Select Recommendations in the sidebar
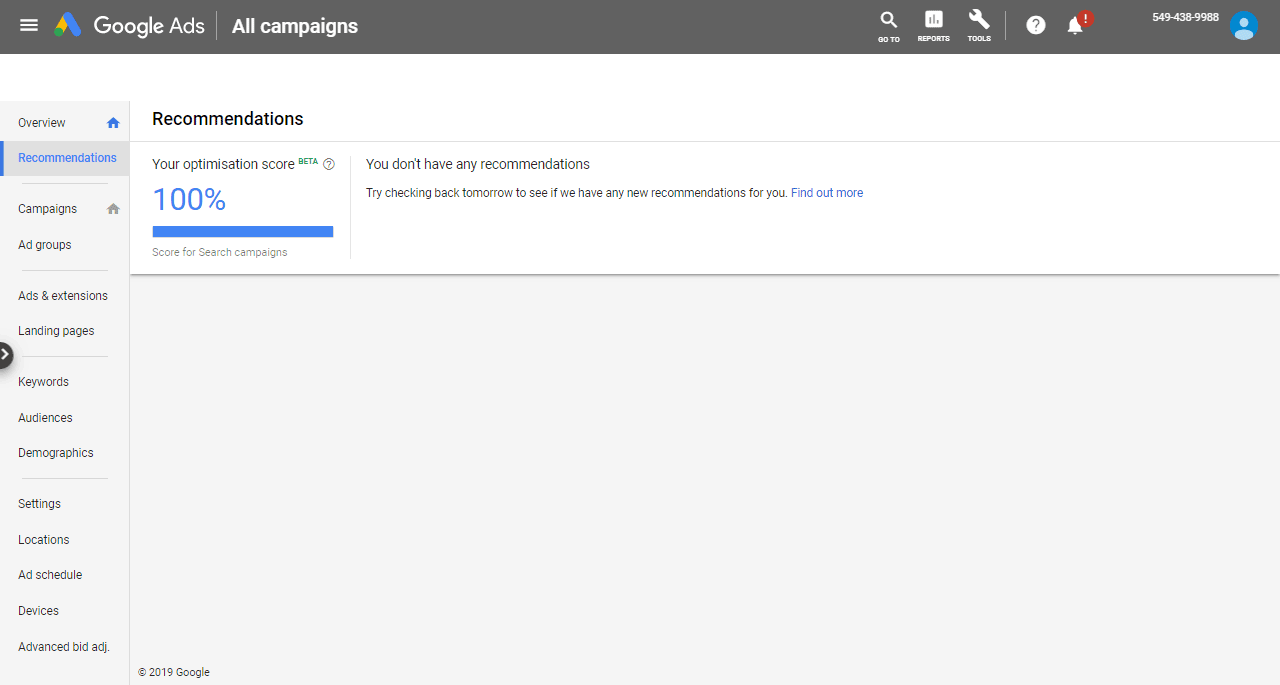Image resolution: width=1280 pixels, height=685 pixels. (x=67, y=158)
